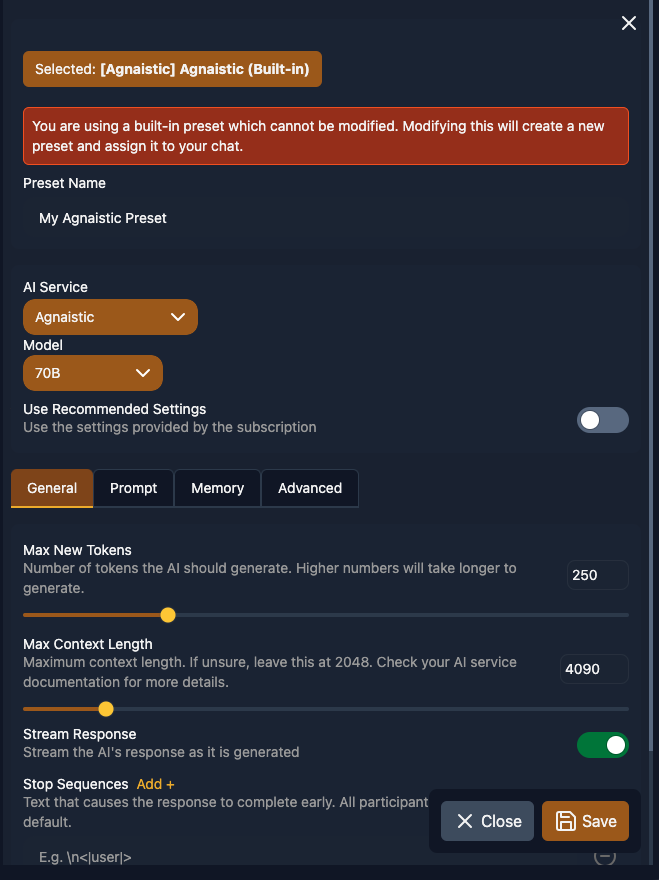Viewport: 659px width, 880px height.
Task: Disable Stream Response
Action: click(602, 745)
